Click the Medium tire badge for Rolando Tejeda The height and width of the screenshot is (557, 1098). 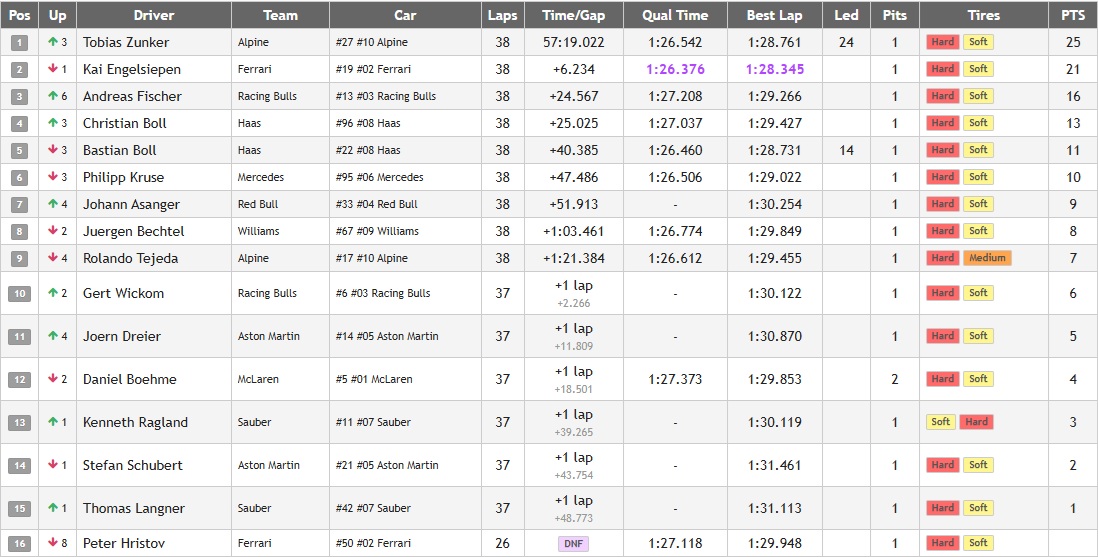pyautogui.click(x=987, y=258)
